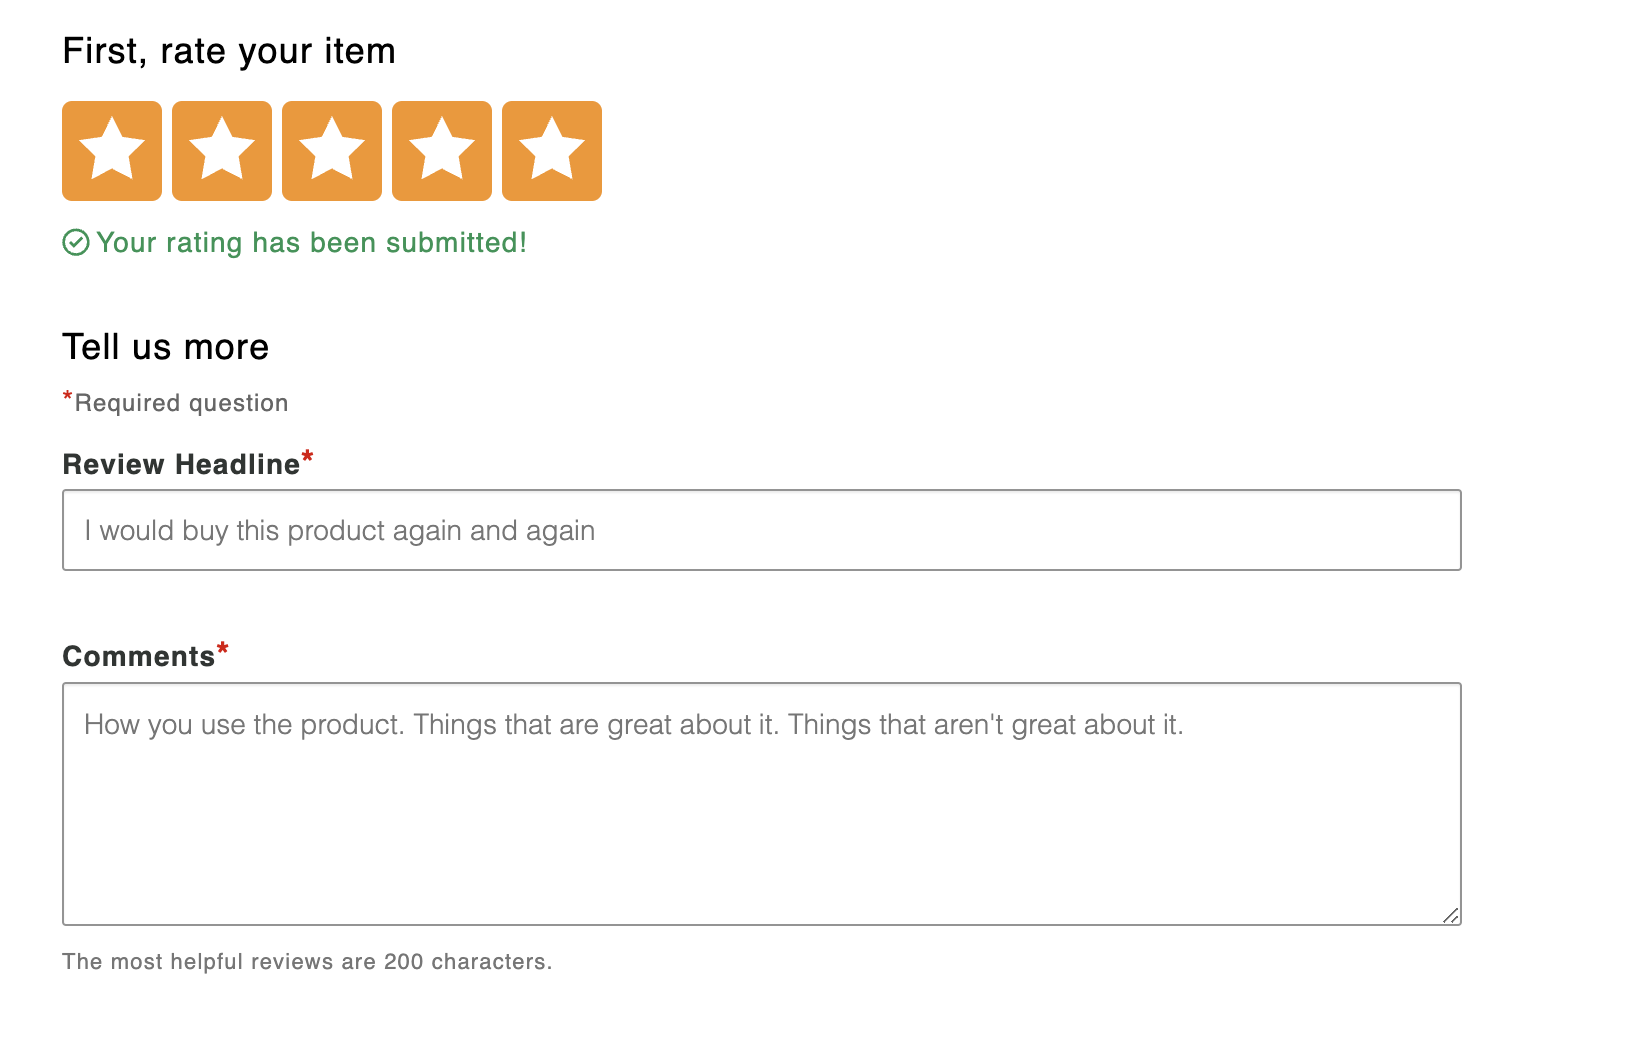Screen dimensions: 1636x1054
Task: Click the 200 characters helper text
Action: [x=307, y=962]
